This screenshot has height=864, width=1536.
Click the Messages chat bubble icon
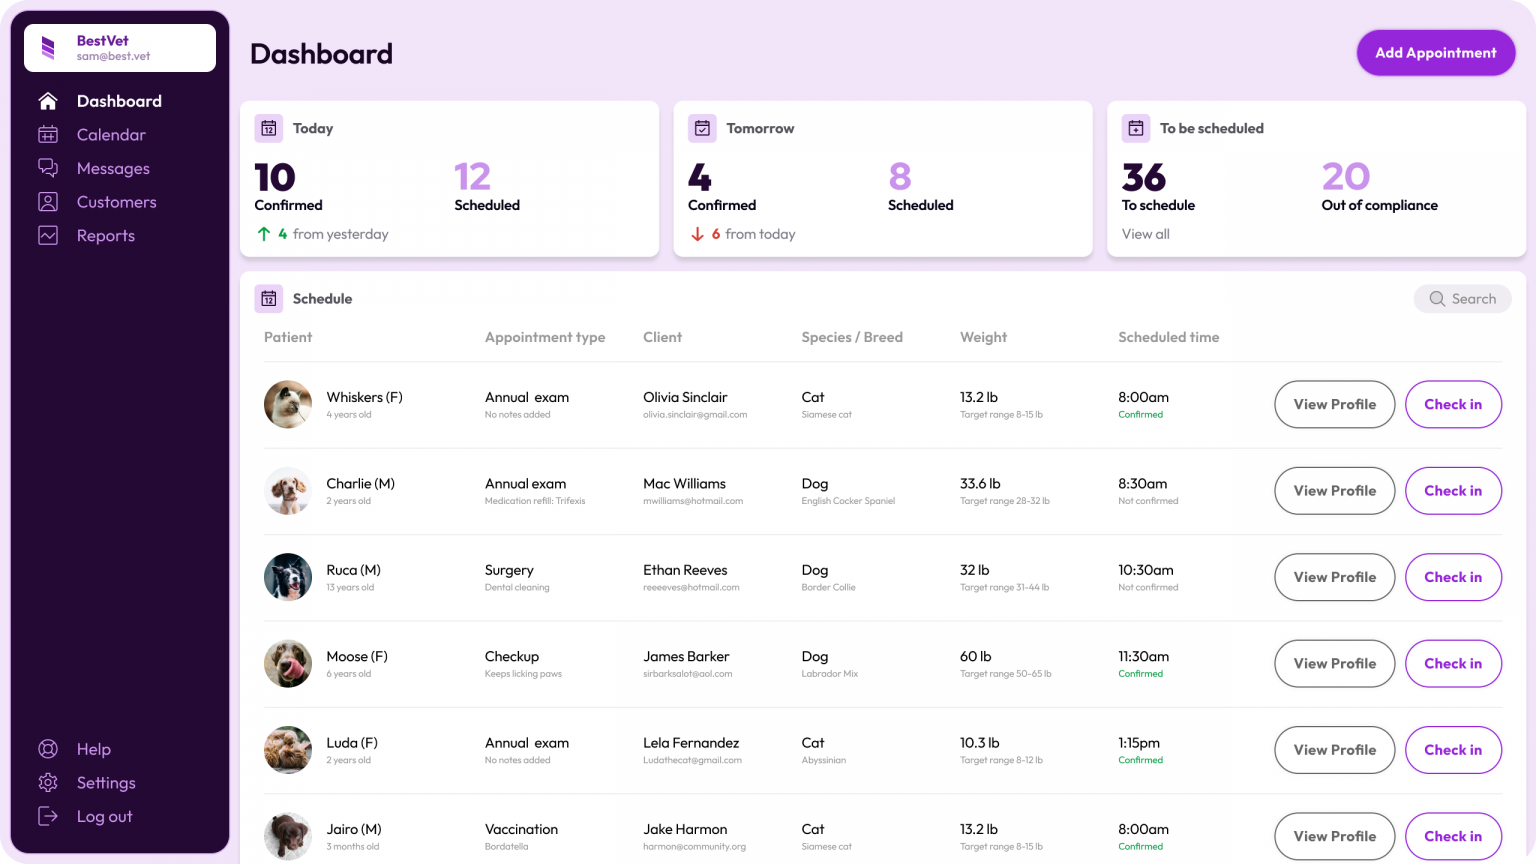coord(48,168)
